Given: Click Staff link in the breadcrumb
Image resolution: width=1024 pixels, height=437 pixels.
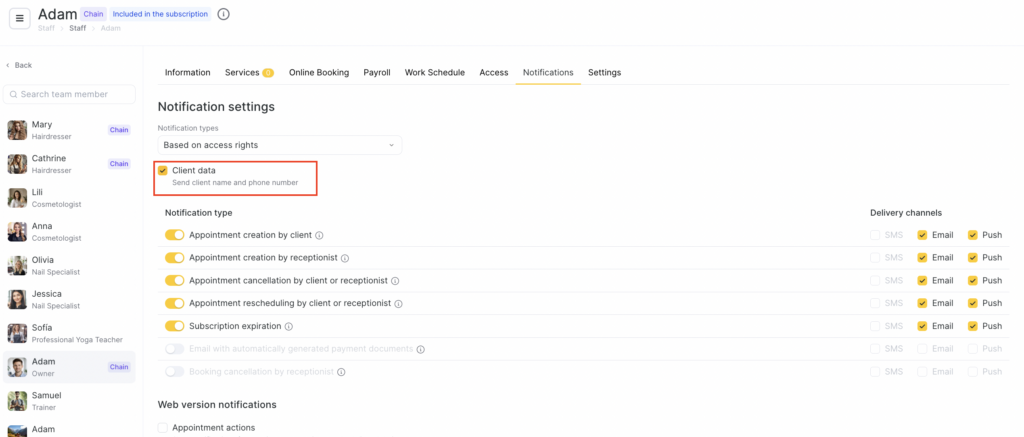Looking at the screenshot, I should [77, 28].
